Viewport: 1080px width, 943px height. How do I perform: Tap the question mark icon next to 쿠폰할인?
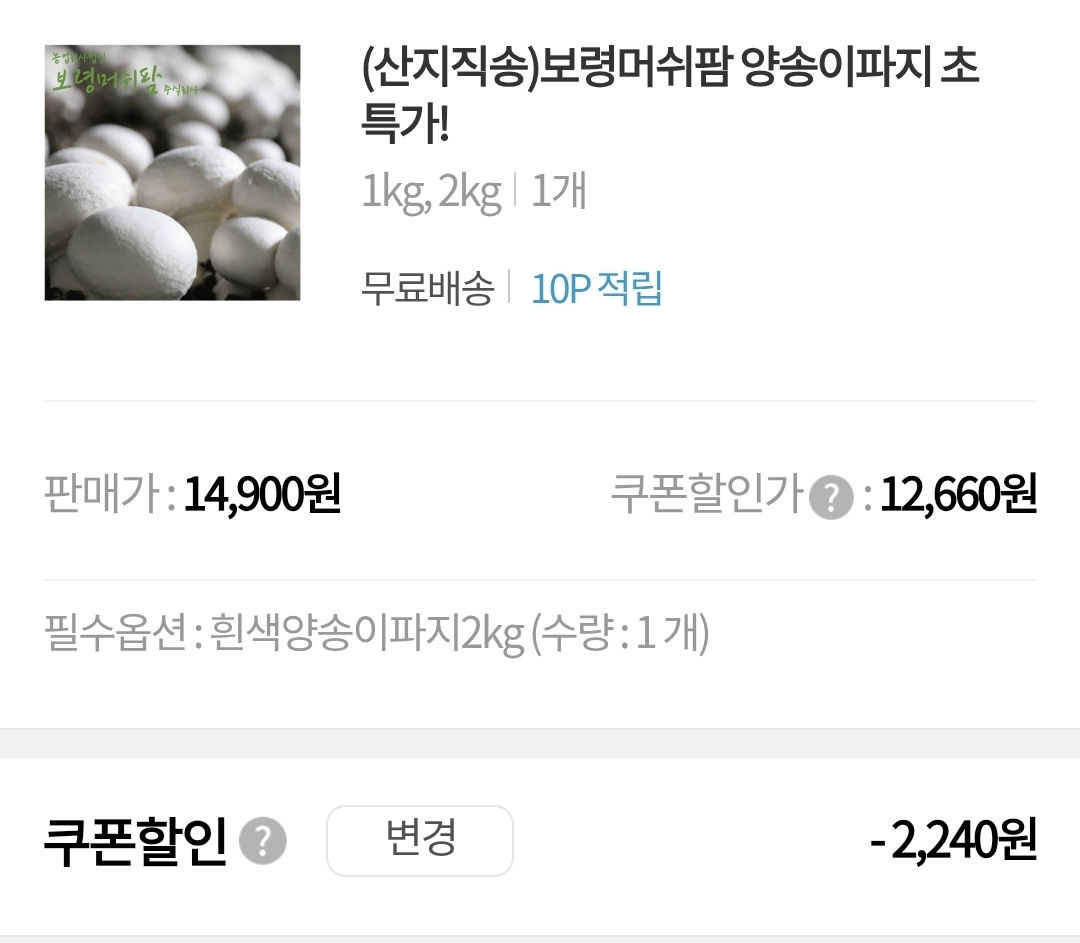[x=262, y=841]
